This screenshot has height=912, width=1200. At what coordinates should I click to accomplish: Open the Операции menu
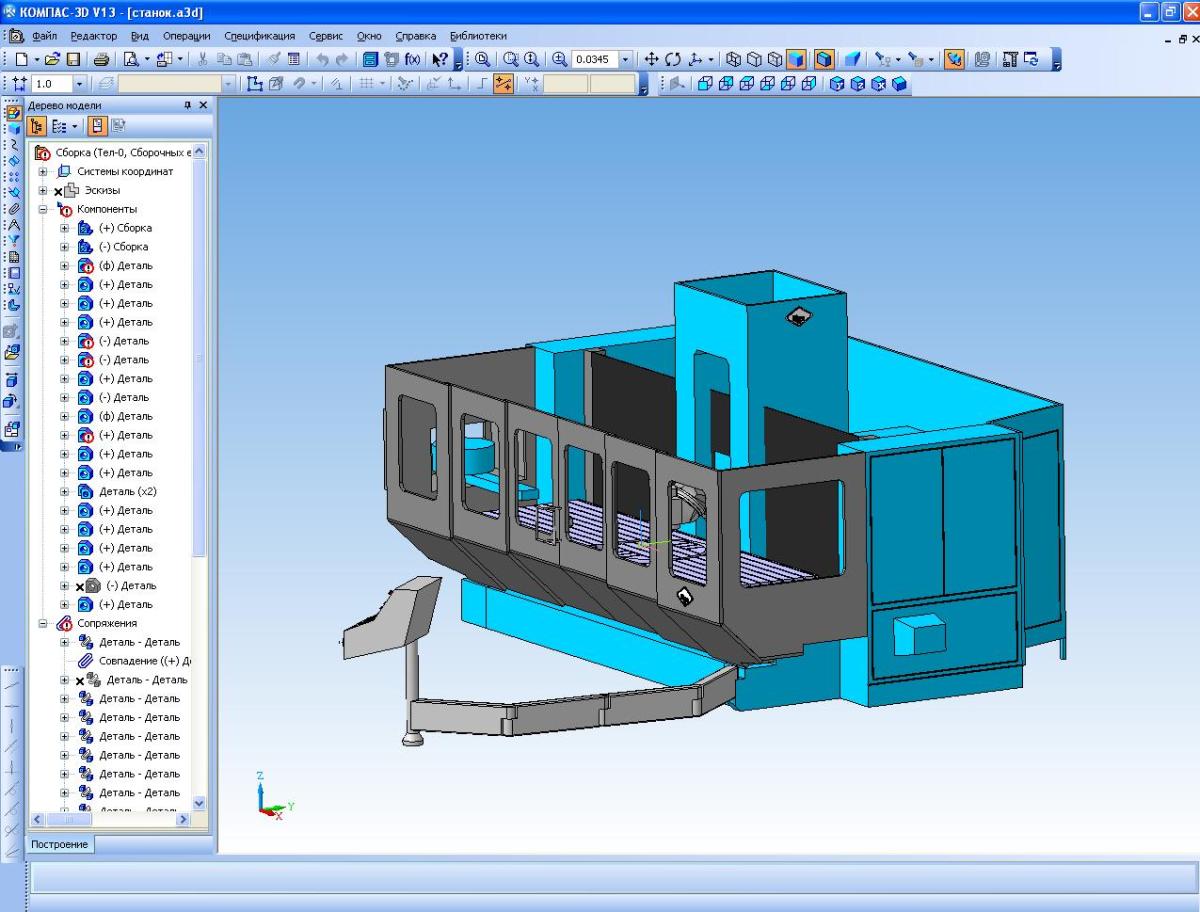pos(186,36)
